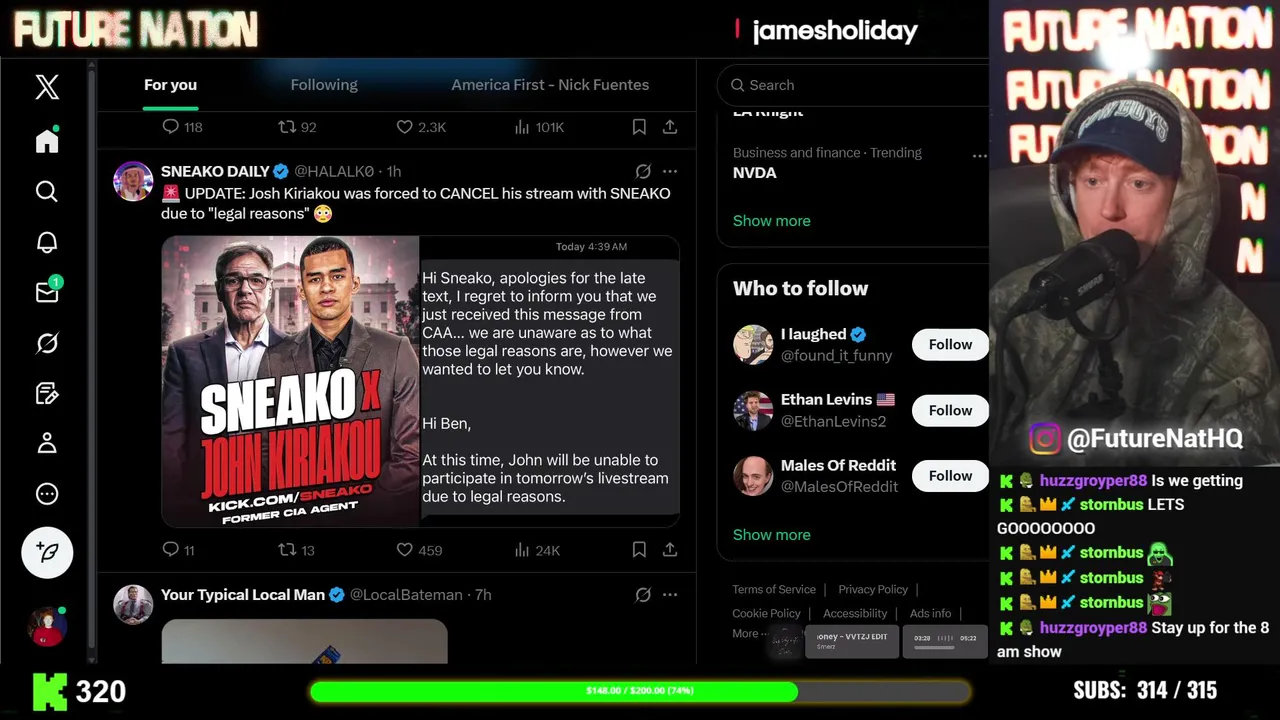Click Your Typical Local Man avatar
1280x720 pixels.
click(133, 605)
